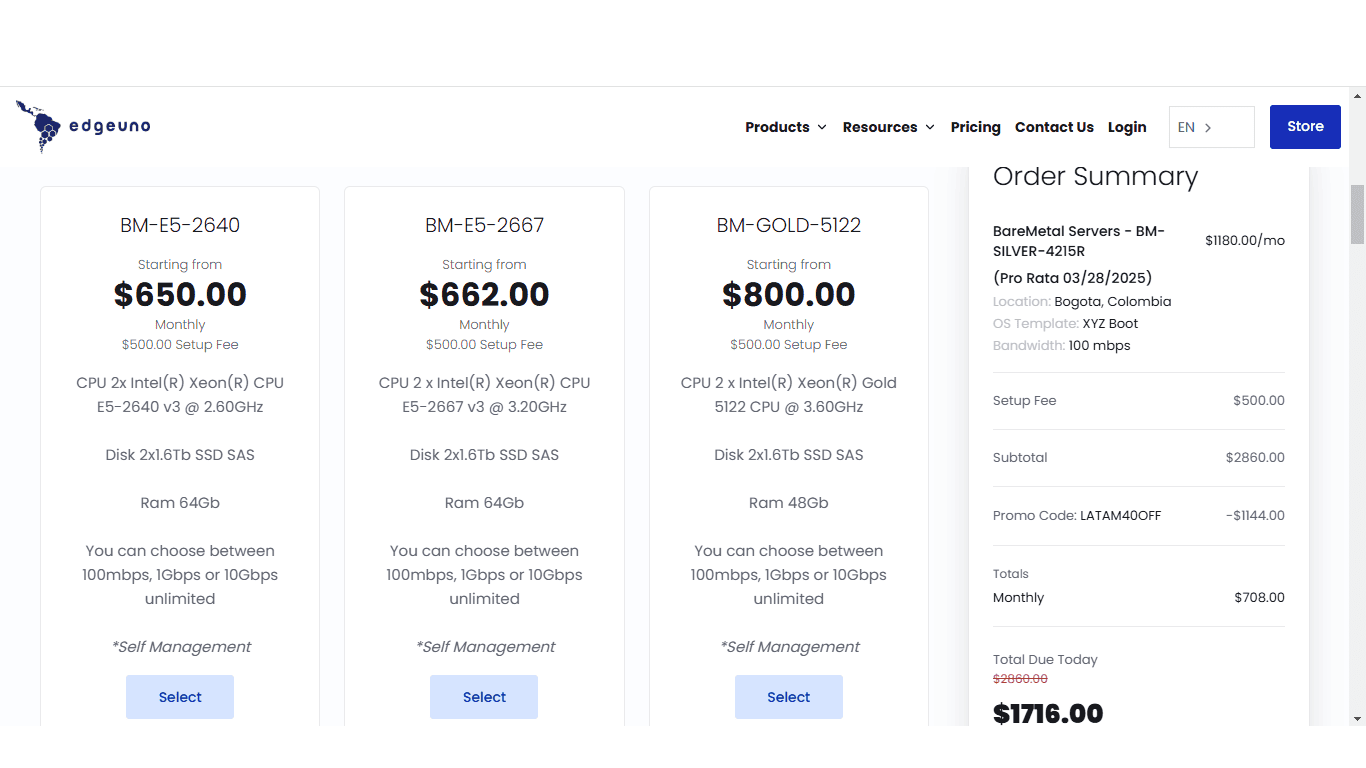Select the BM-E5-2667 server plan
This screenshot has width=1366, height=768.
tap(484, 697)
